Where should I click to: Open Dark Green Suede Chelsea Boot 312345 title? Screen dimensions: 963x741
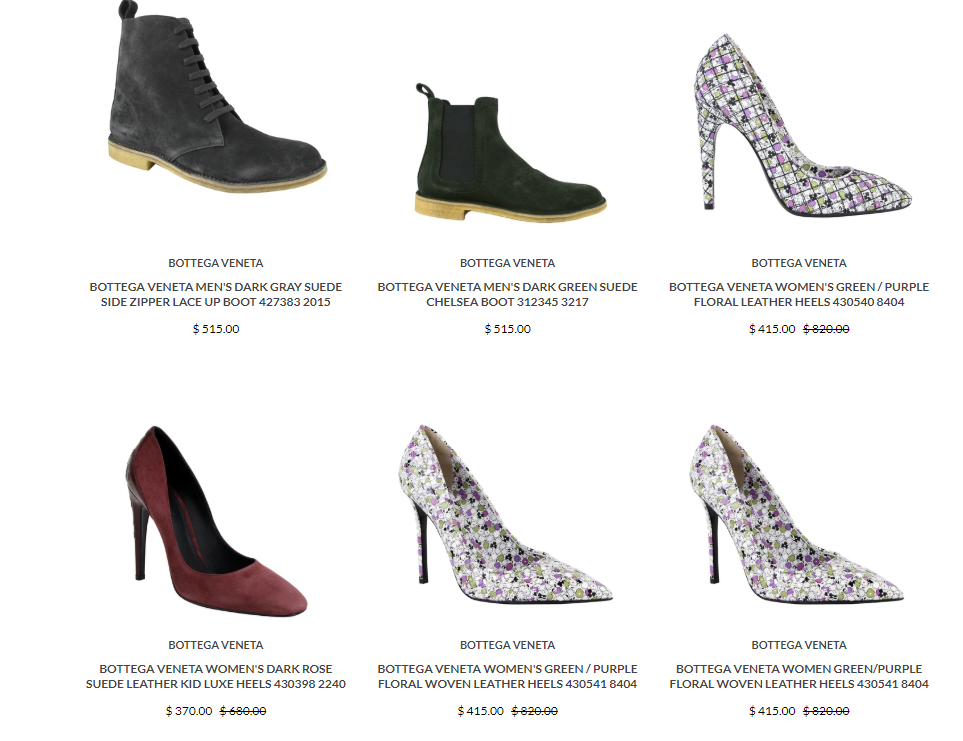click(507, 294)
